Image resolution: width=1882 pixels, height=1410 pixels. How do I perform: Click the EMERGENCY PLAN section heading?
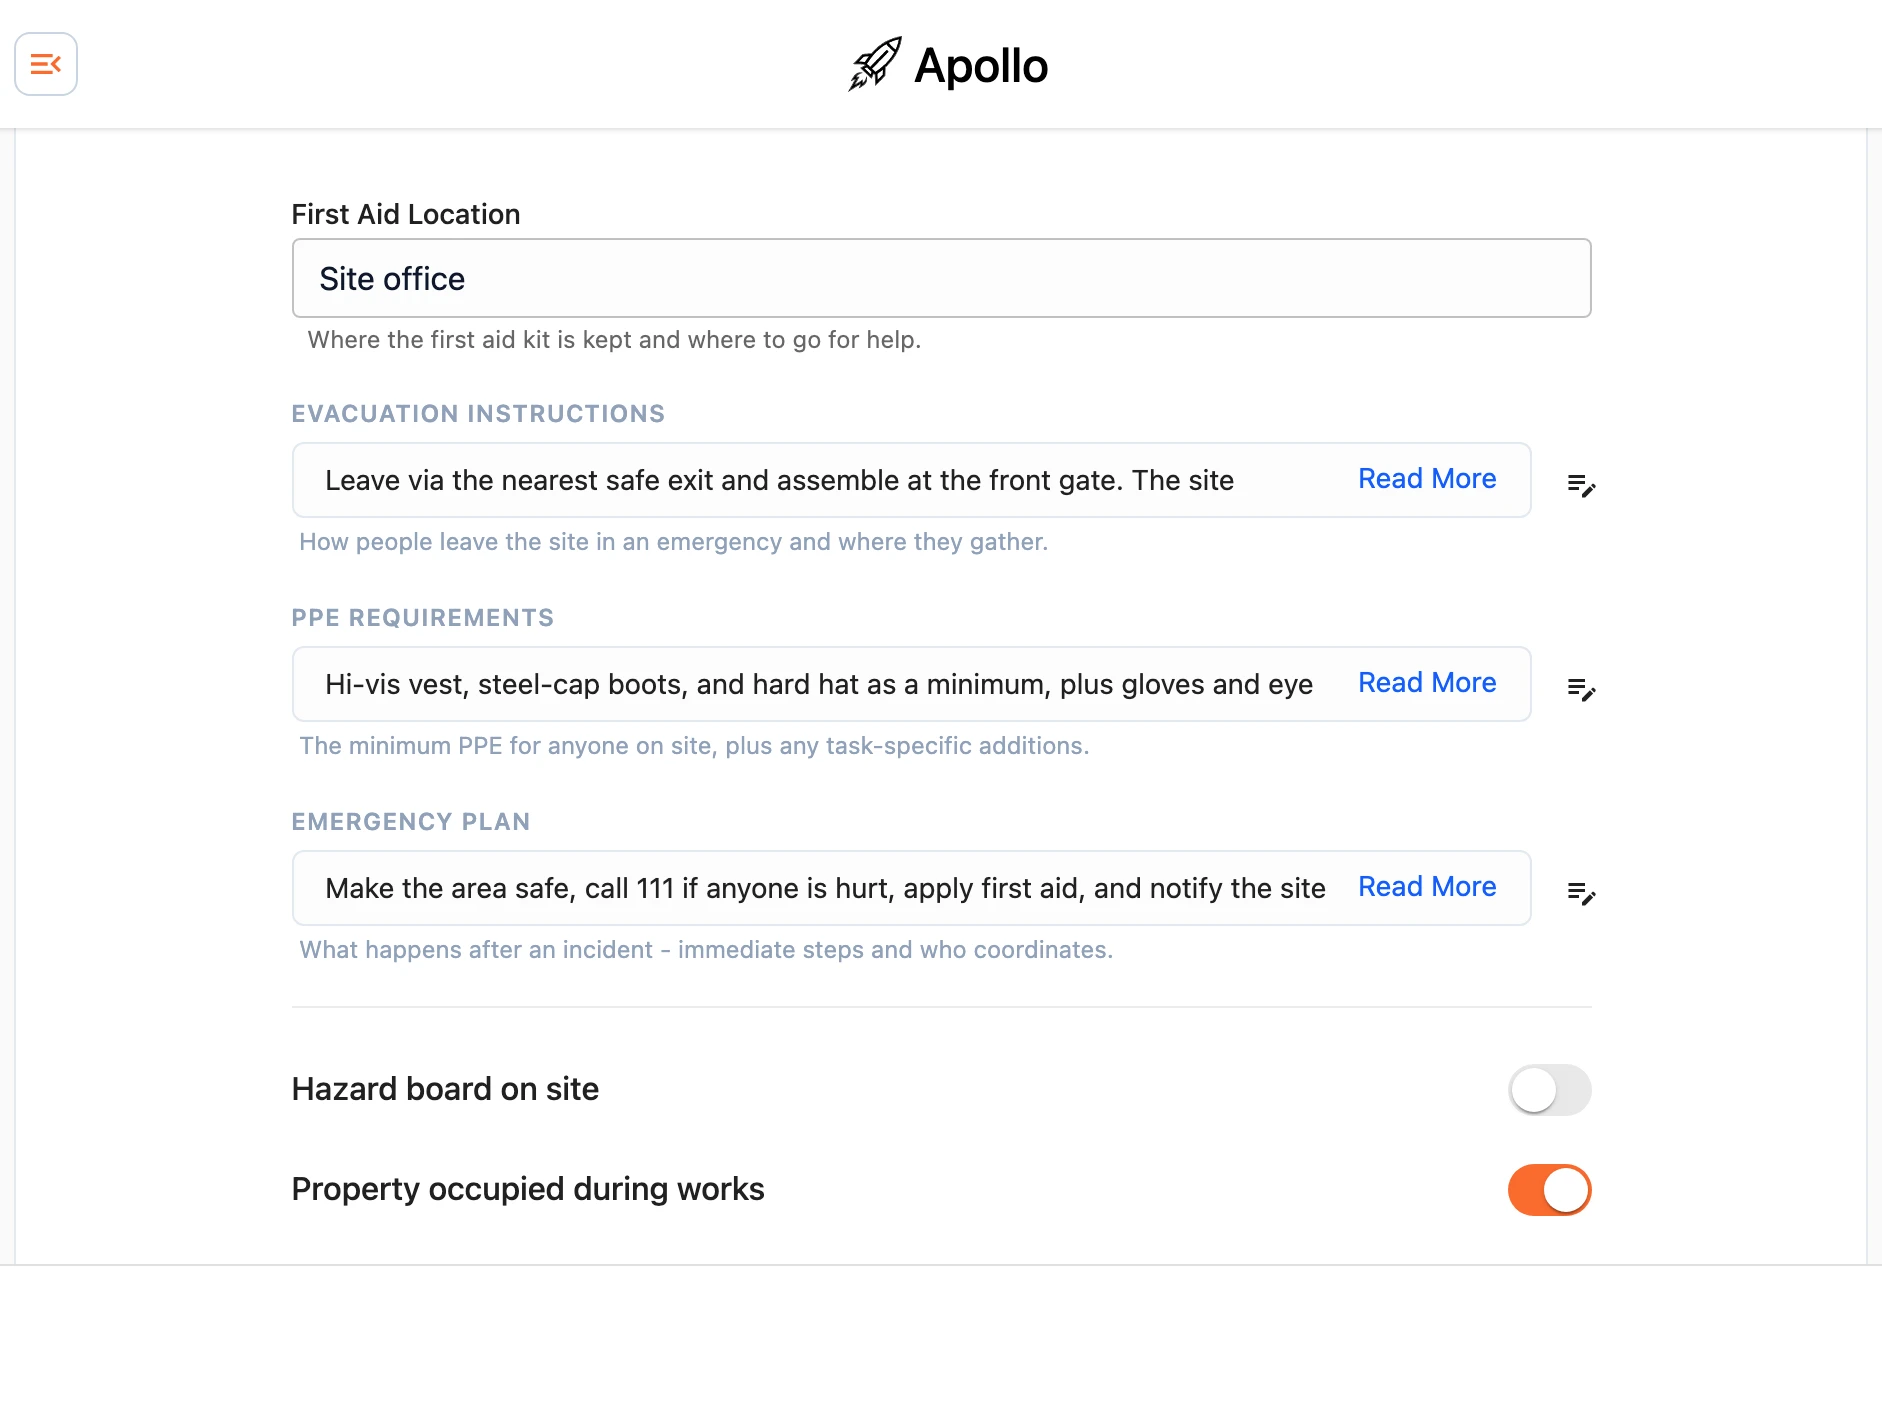click(x=411, y=822)
